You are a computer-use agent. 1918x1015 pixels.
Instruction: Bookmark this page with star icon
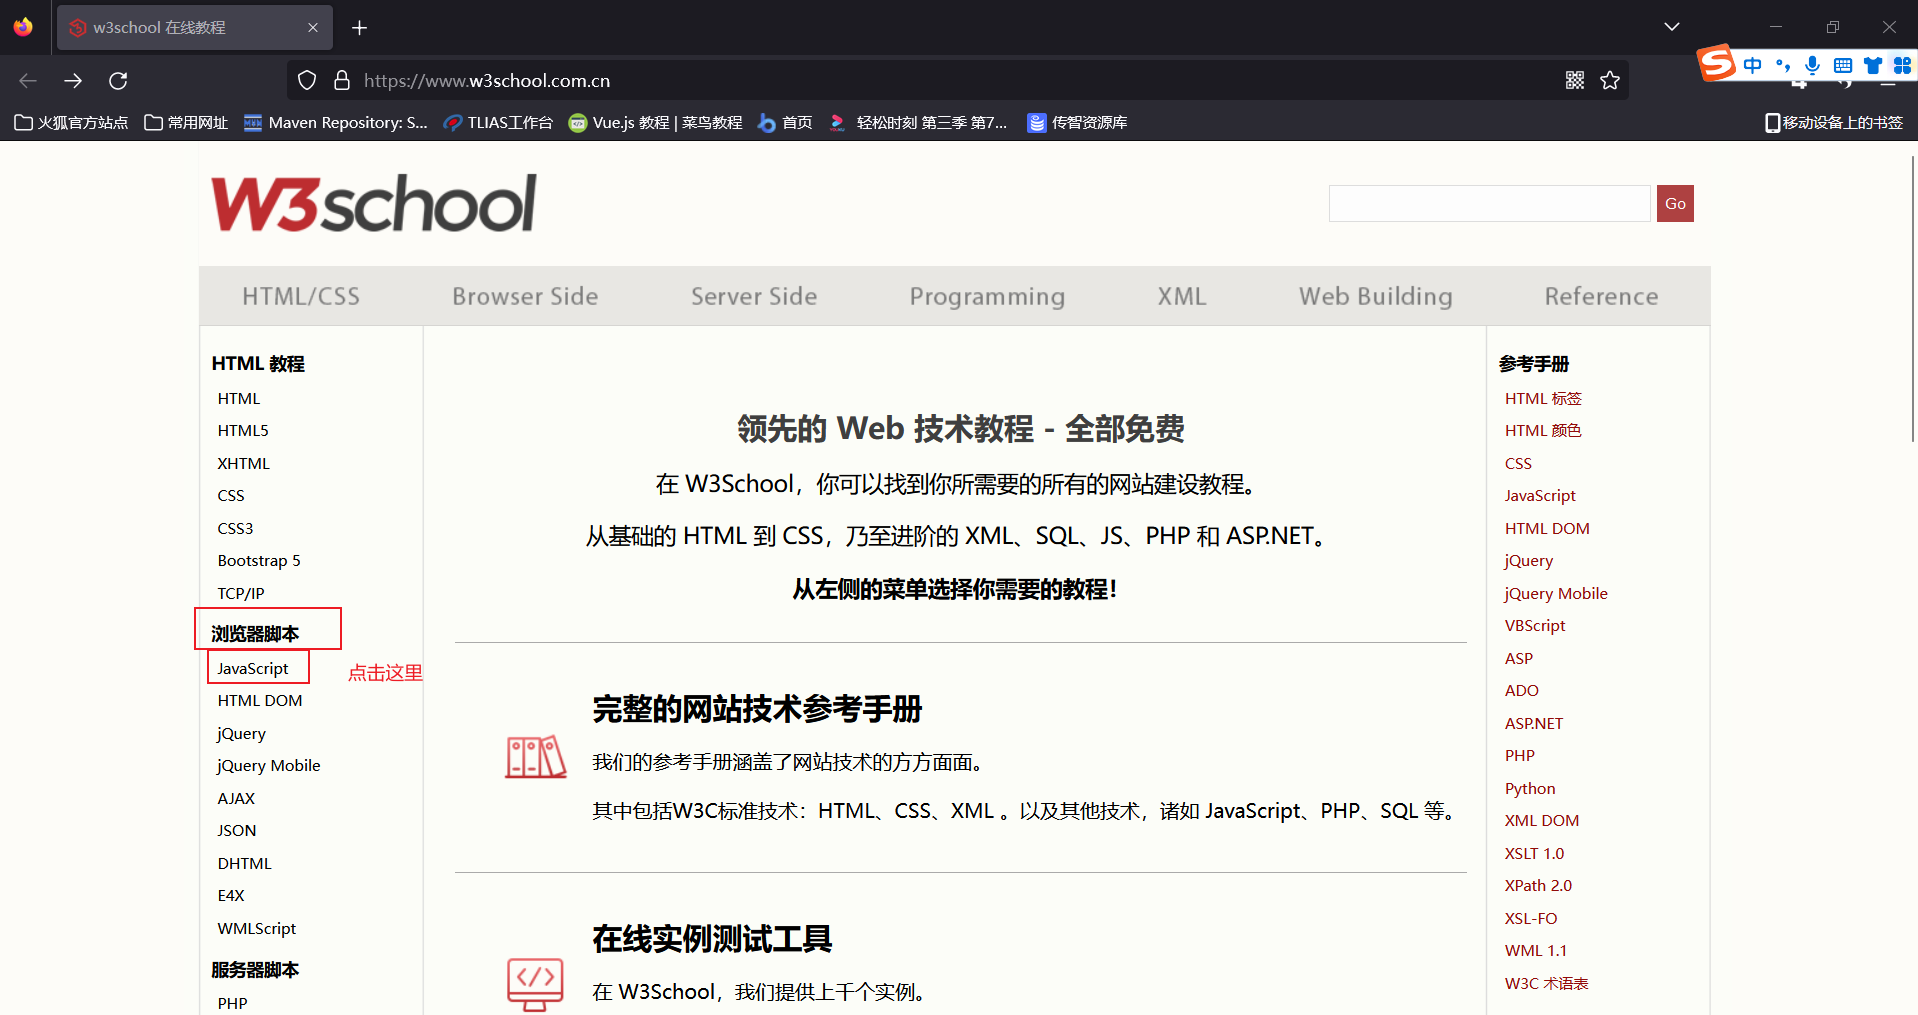click(1610, 81)
